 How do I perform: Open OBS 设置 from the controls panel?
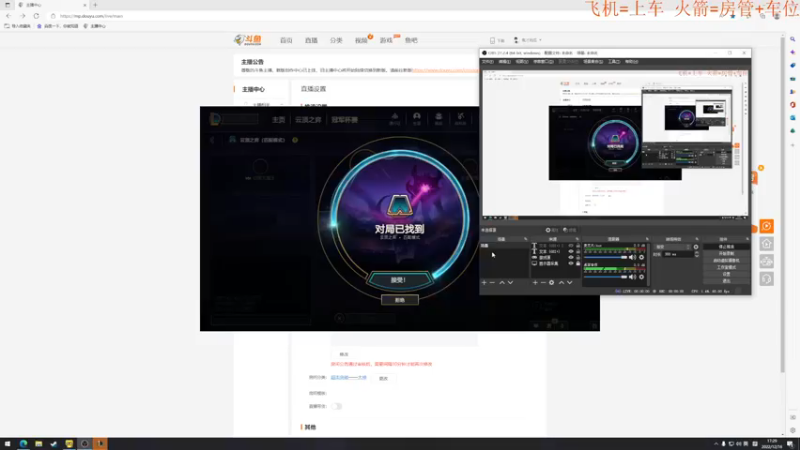726,274
